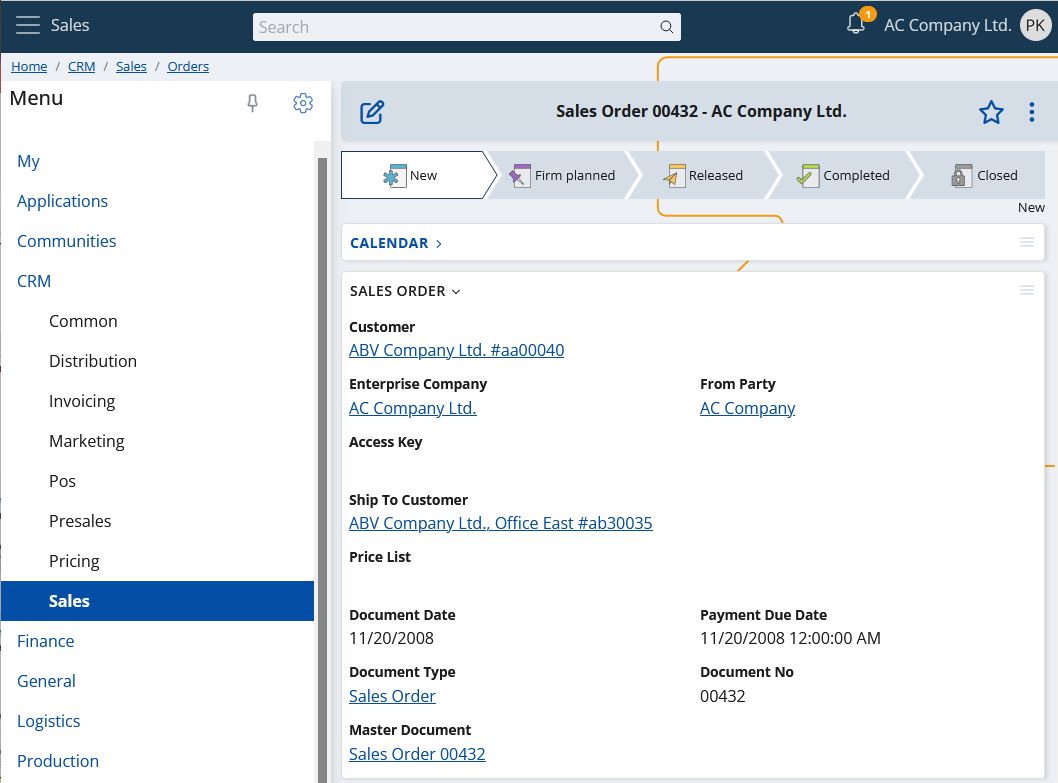Go to CRM breadcrumb
Image resolution: width=1058 pixels, height=783 pixels.
82,66
